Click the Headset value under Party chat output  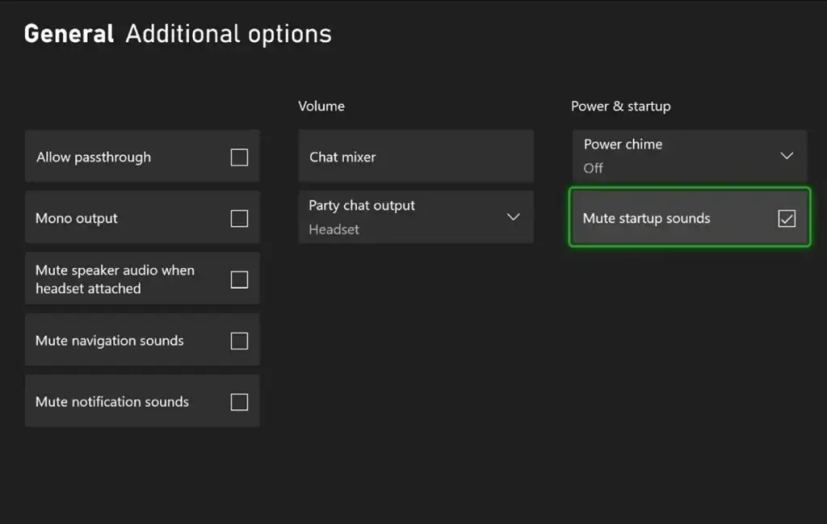[334, 229]
